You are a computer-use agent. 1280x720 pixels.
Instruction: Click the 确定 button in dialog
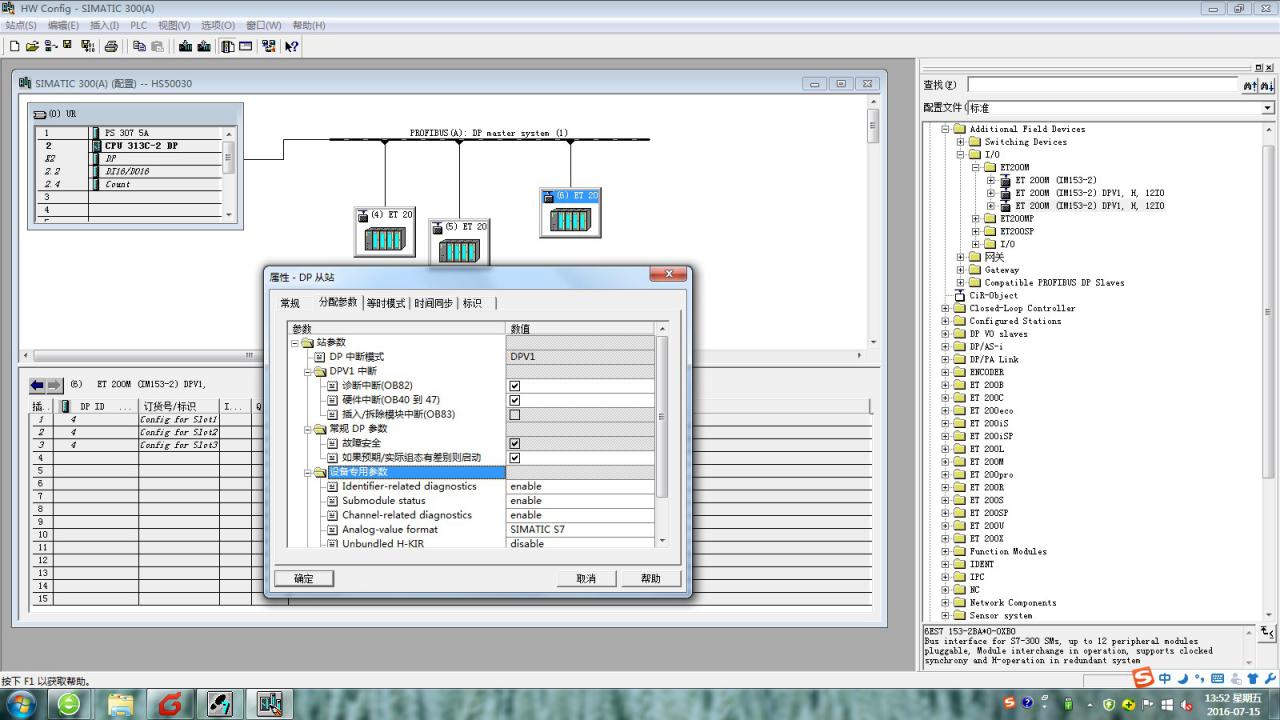pos(304,578)
